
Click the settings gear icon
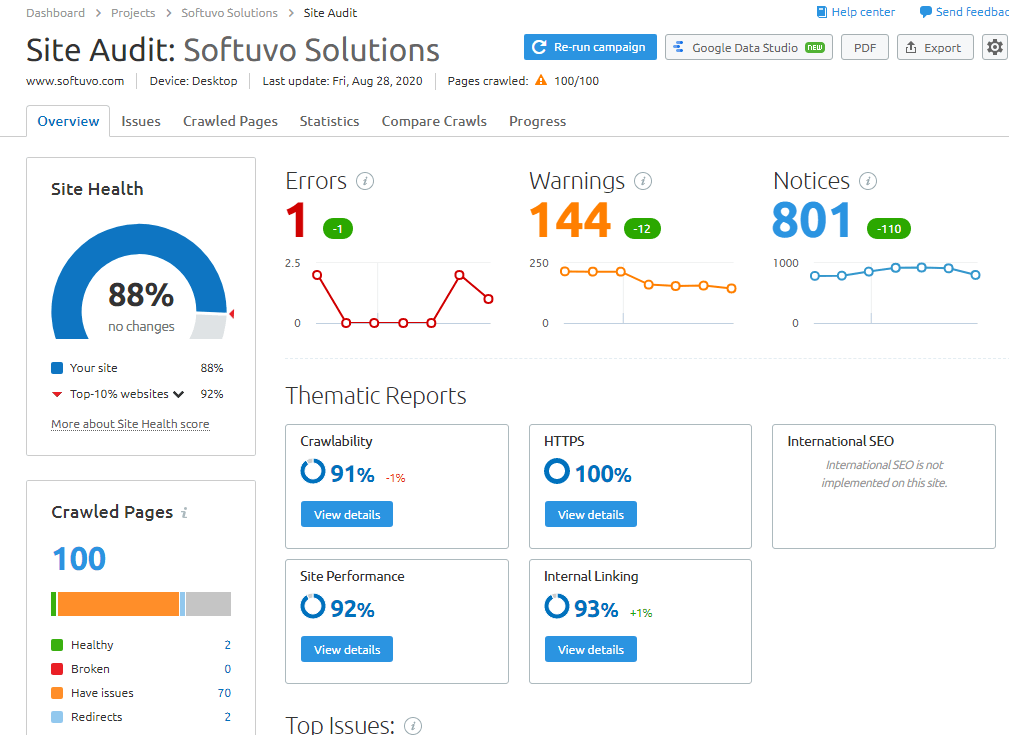995,48
